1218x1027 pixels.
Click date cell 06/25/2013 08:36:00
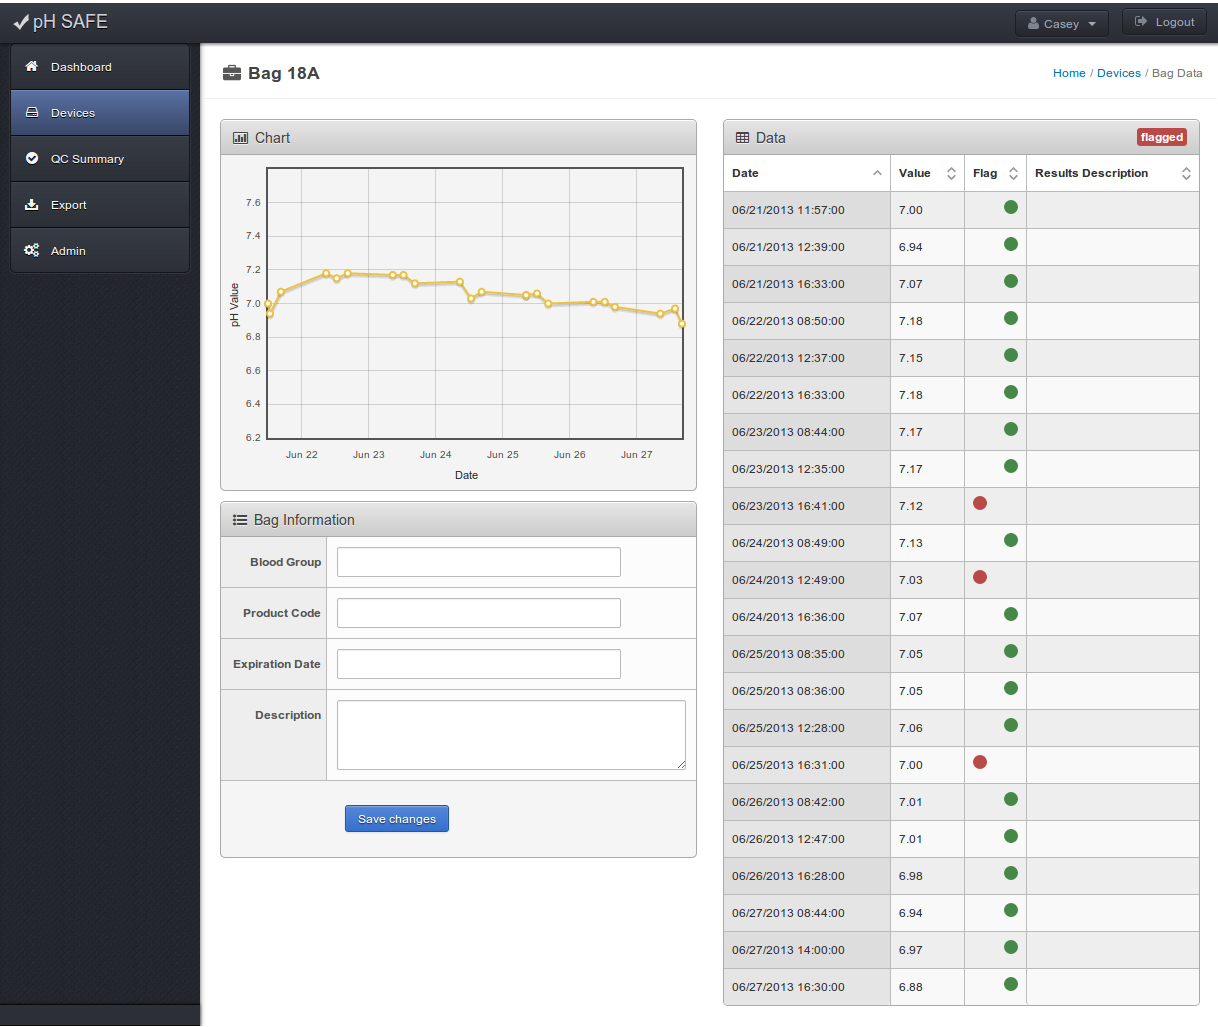807,691
